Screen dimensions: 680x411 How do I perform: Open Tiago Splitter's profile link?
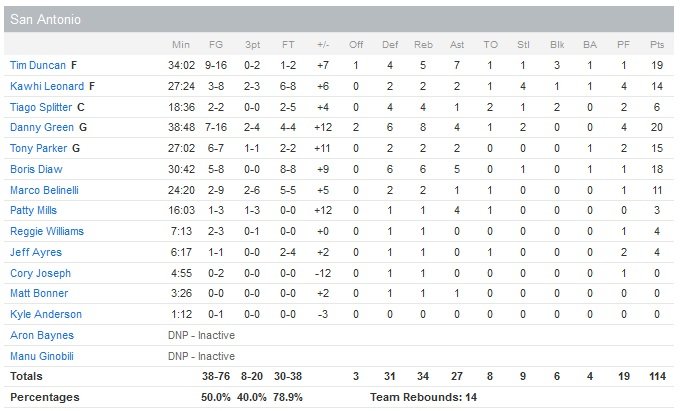pos(40,107)
